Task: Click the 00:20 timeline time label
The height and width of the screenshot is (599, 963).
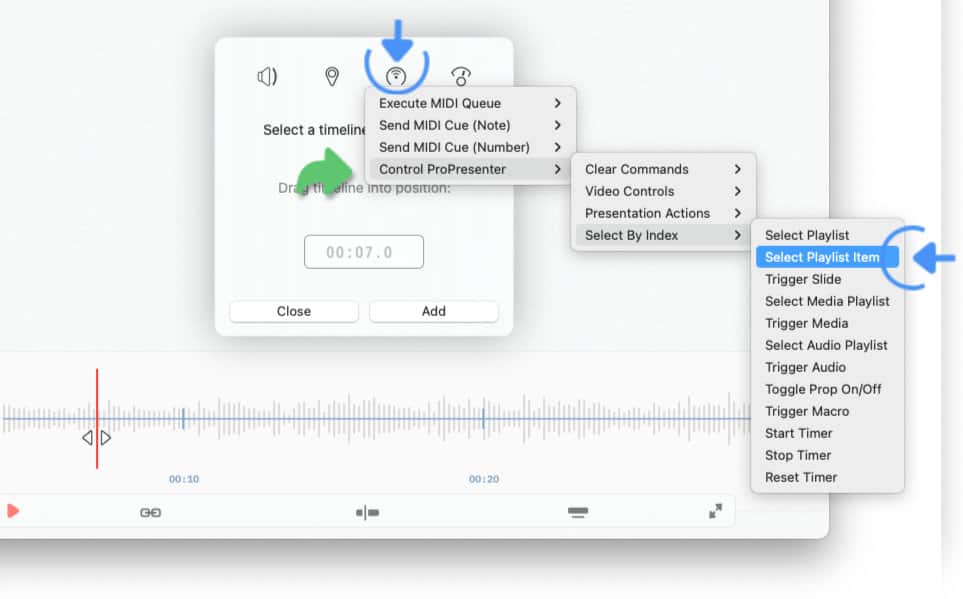Action: (x=484, y=479)
